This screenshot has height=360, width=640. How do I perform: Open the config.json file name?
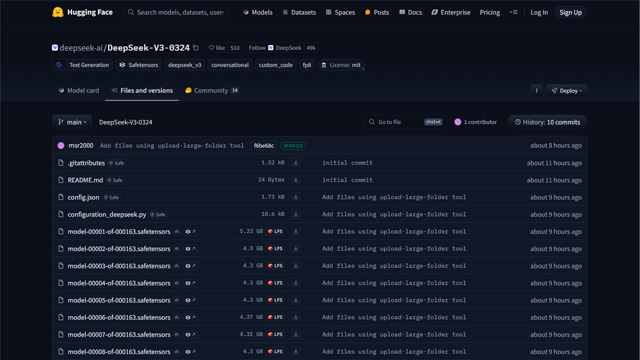point(83,197)
